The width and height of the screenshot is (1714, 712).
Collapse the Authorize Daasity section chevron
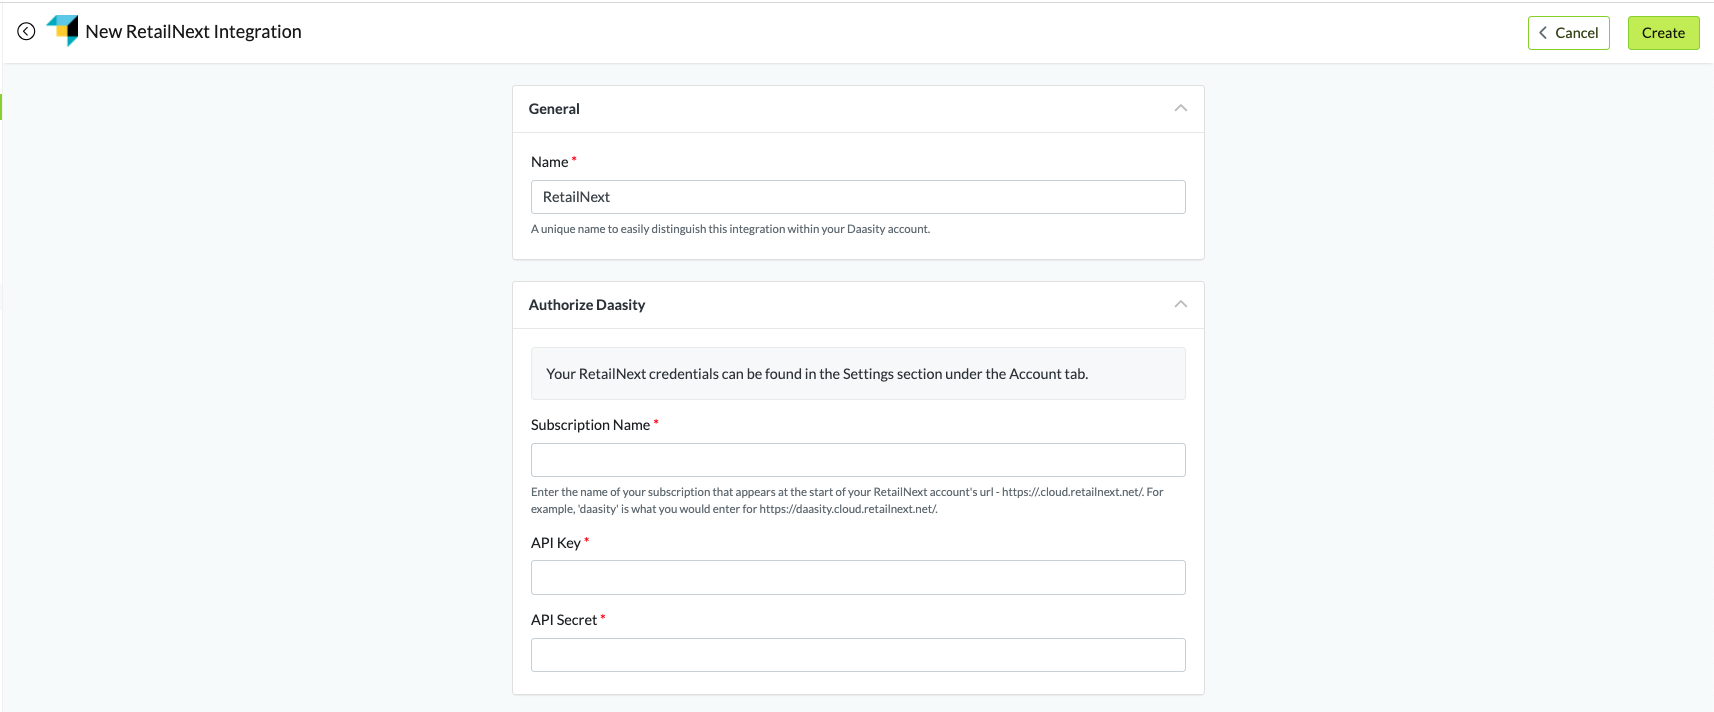click(x=1180, y=304)
